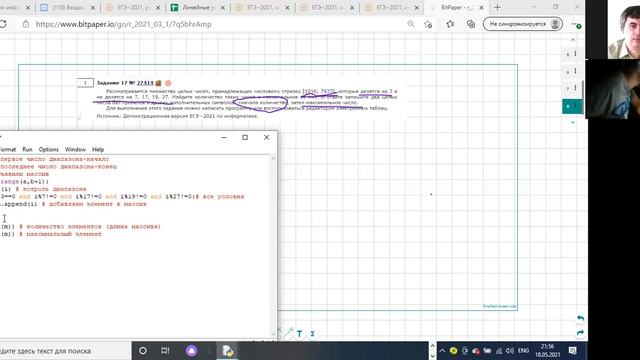Open the task number 22414 link
This screenshot has height=360, width=640.
tap(145, 83)
